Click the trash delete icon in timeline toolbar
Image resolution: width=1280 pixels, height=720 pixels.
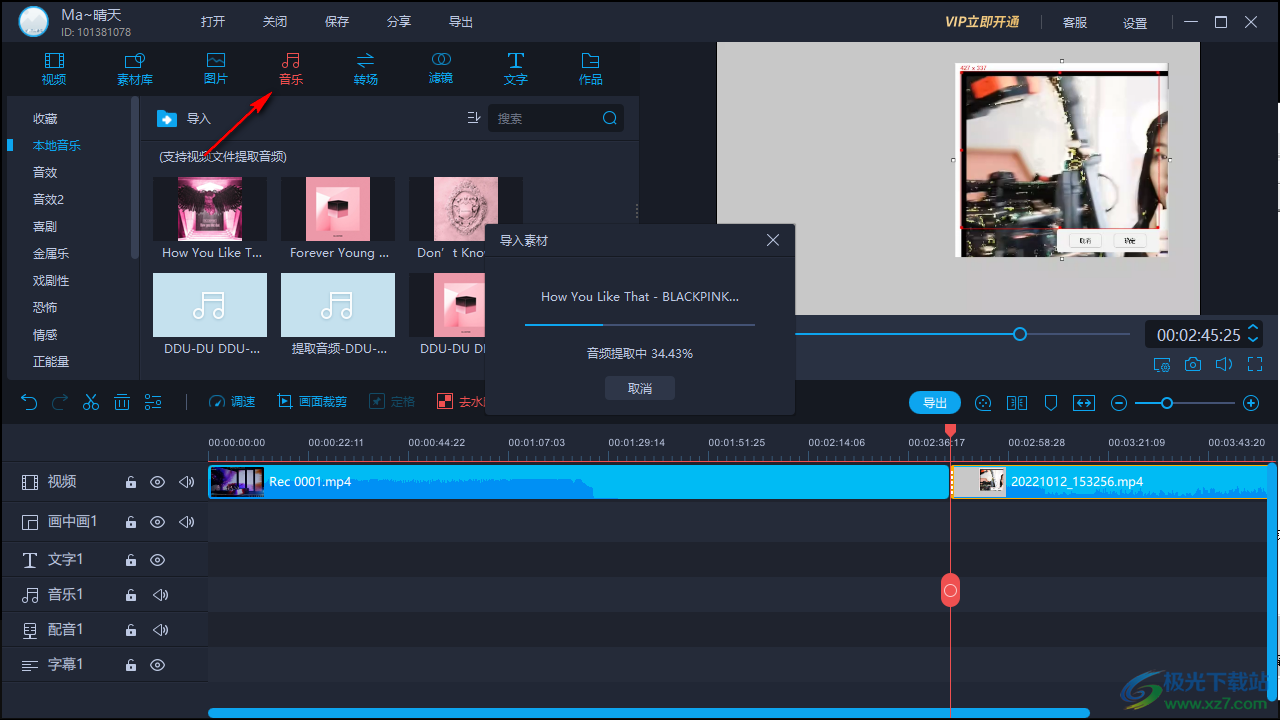[x=122, y=402]
